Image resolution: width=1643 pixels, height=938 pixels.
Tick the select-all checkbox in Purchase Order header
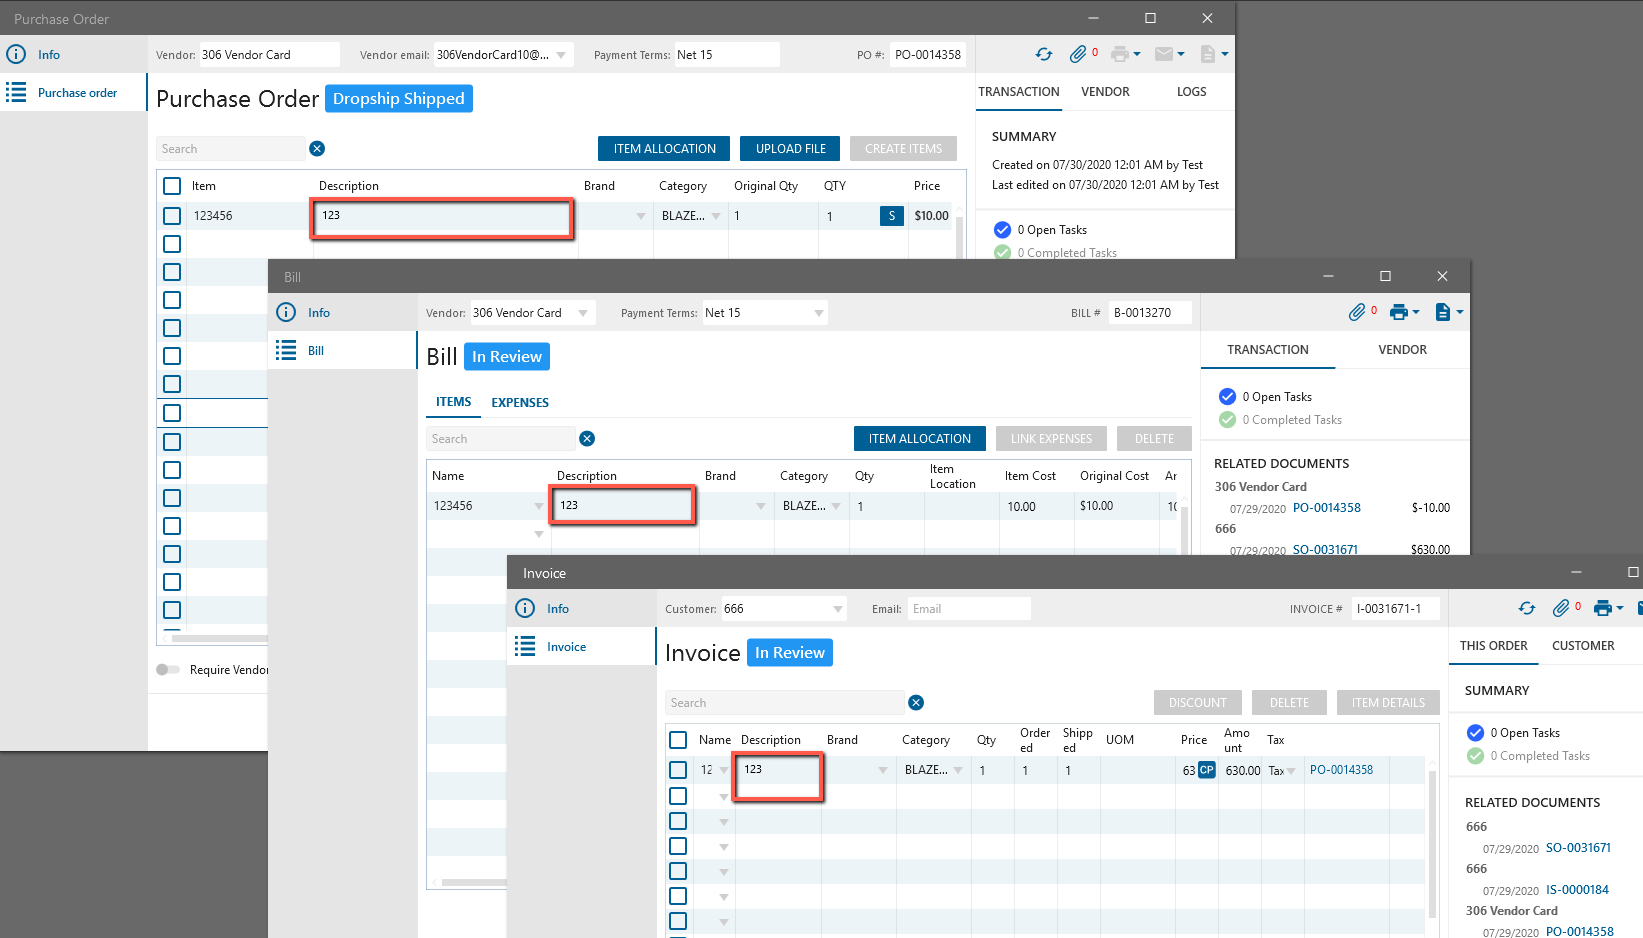(x=172, y=186)
